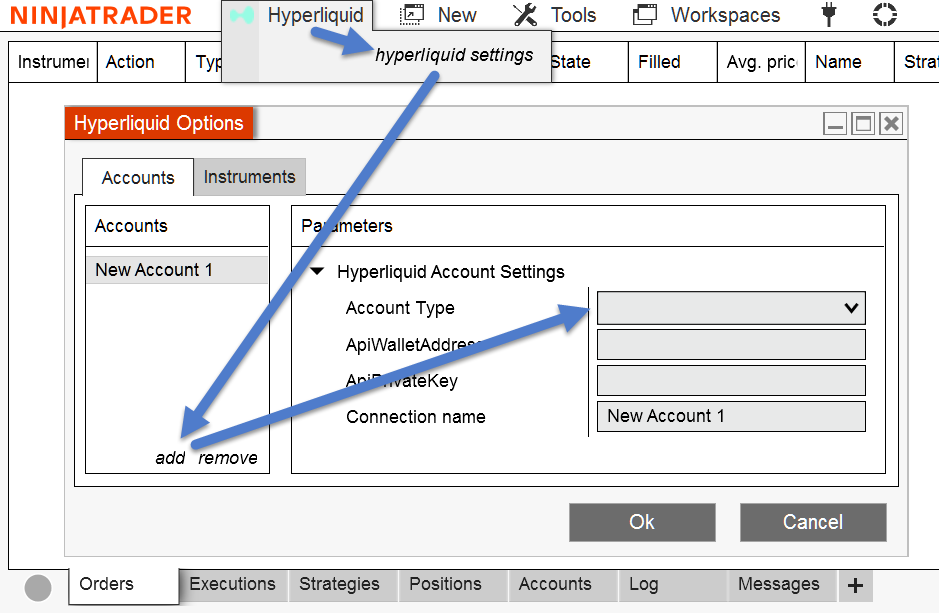Add a new tab with plus icon

click(855, 586)
